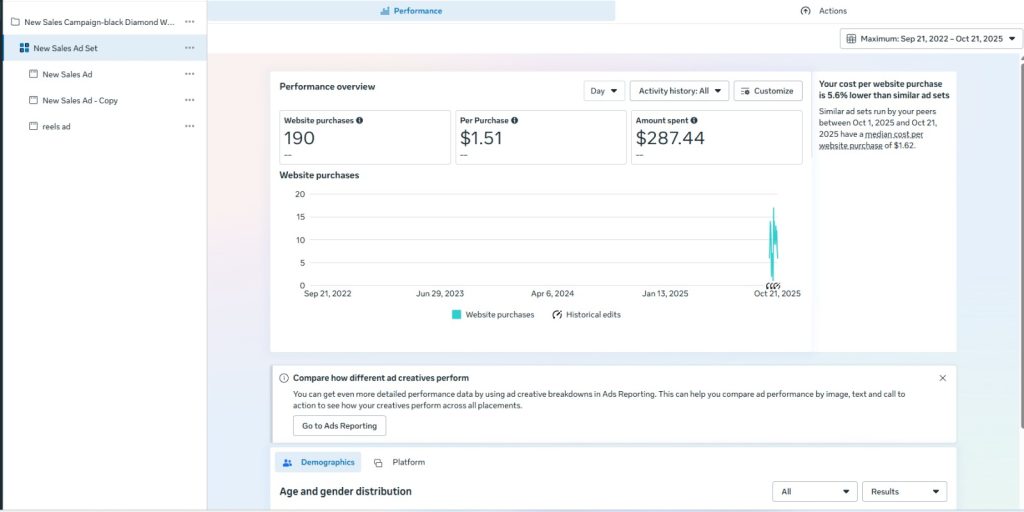Click the info icon beside Amount spent
1024x512 pixels.
coord(694,120)
